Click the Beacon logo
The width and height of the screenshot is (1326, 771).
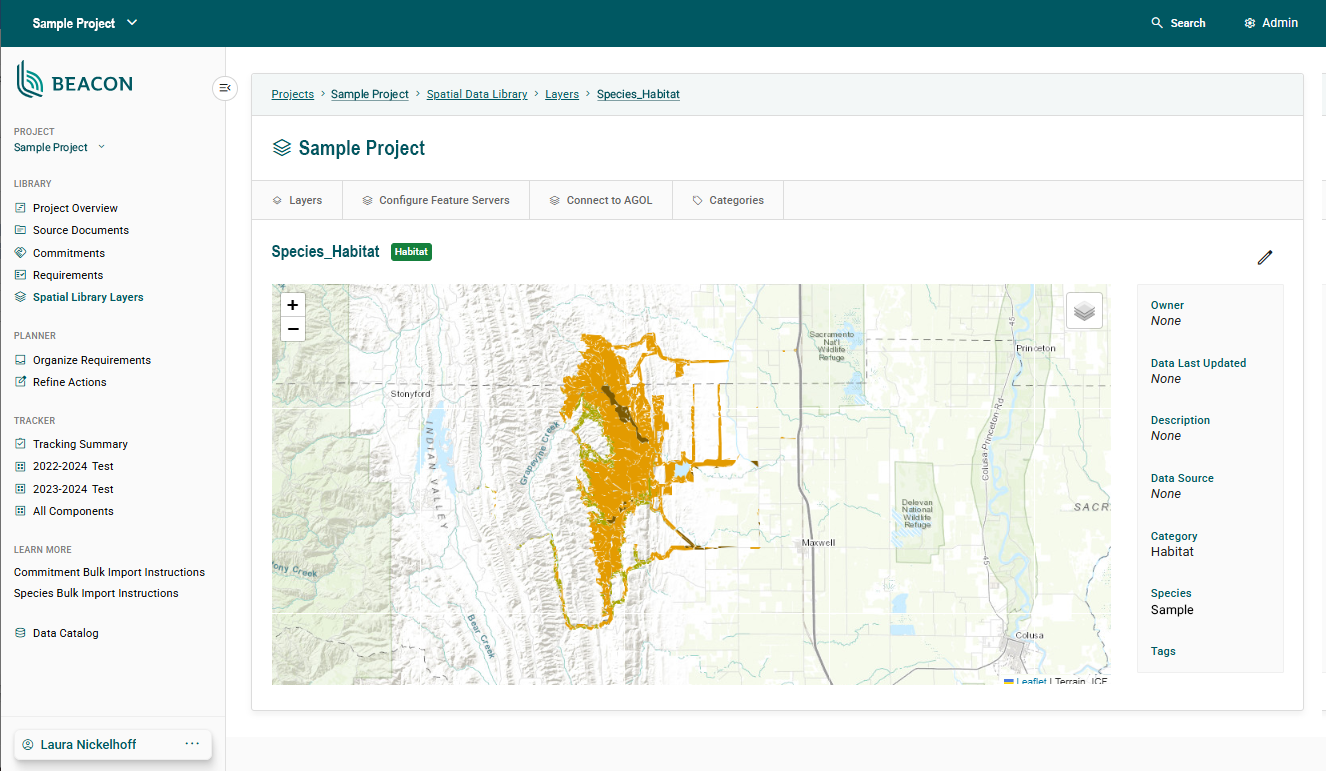click(x=75, y=82)
